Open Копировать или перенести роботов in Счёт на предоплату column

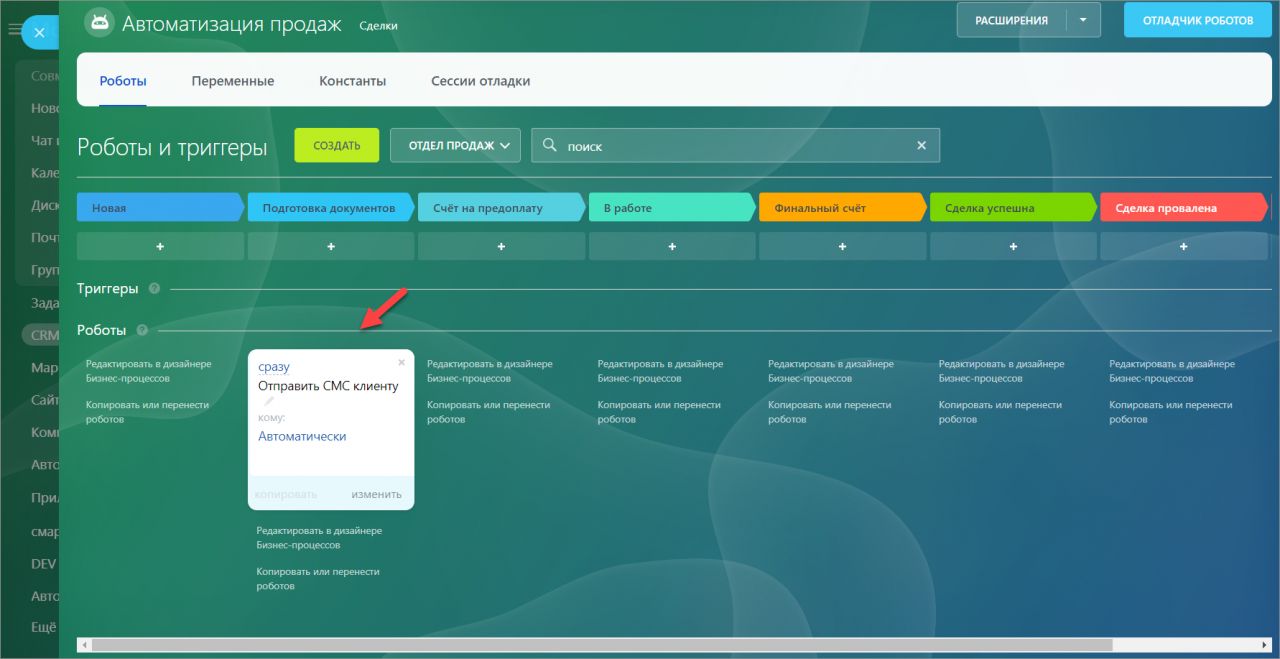(x=489, y=412)
